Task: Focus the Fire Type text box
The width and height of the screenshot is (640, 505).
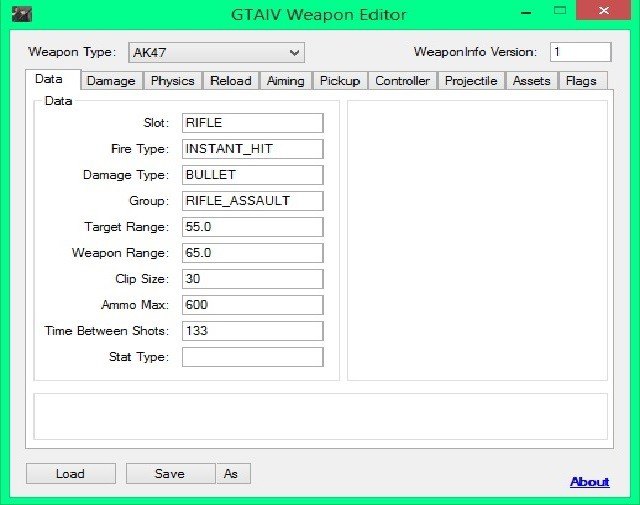Action: click(252, 149)
